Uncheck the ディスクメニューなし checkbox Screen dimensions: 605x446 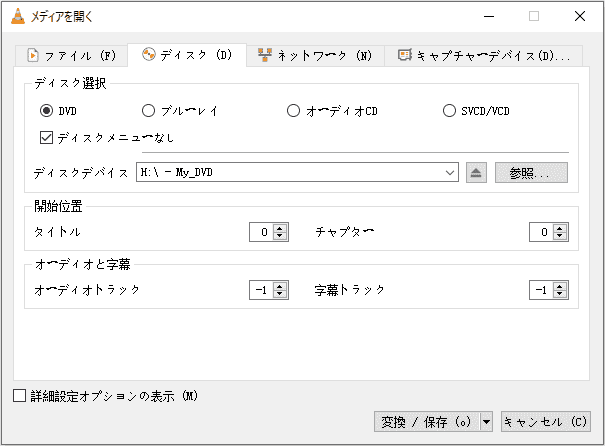point(47,137)
